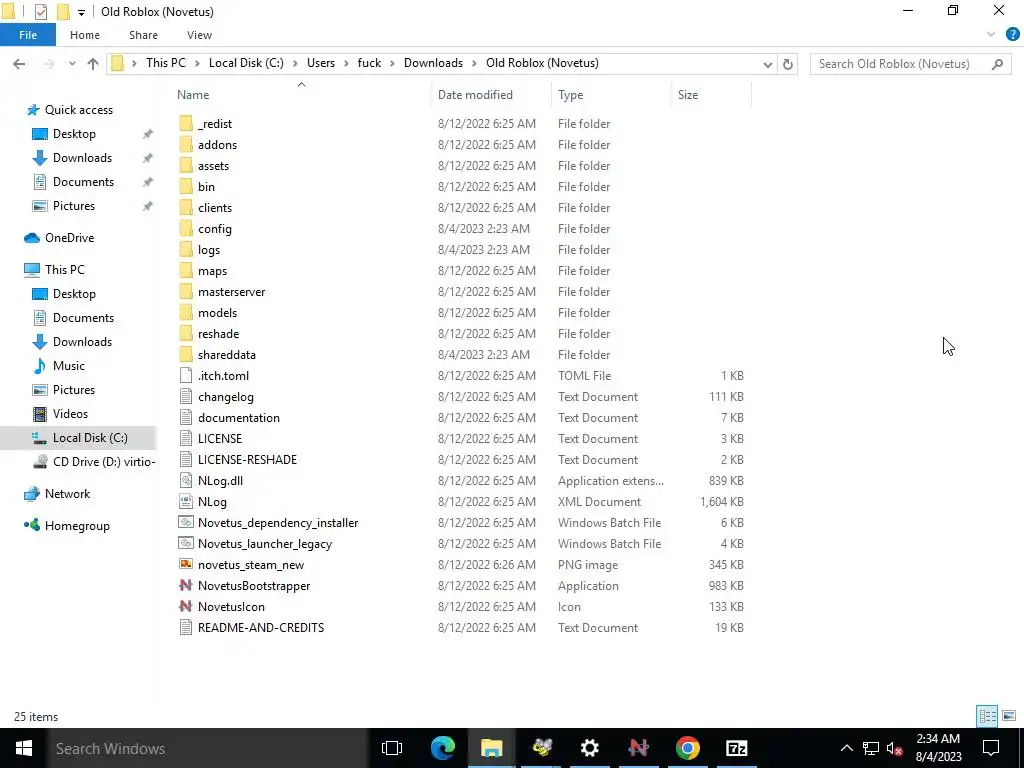Open Explorer help question mark icon
Viewport: 1024px width, 768px height.
click(x=1012, y=35)
